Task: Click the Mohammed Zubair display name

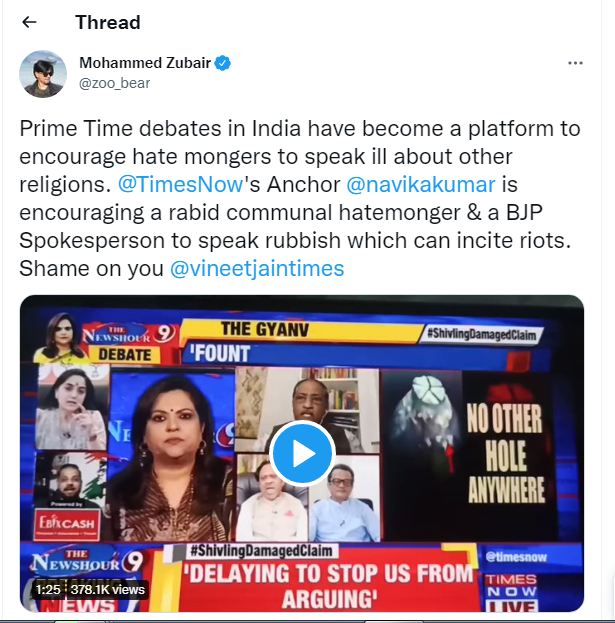Action: [145, 63]
